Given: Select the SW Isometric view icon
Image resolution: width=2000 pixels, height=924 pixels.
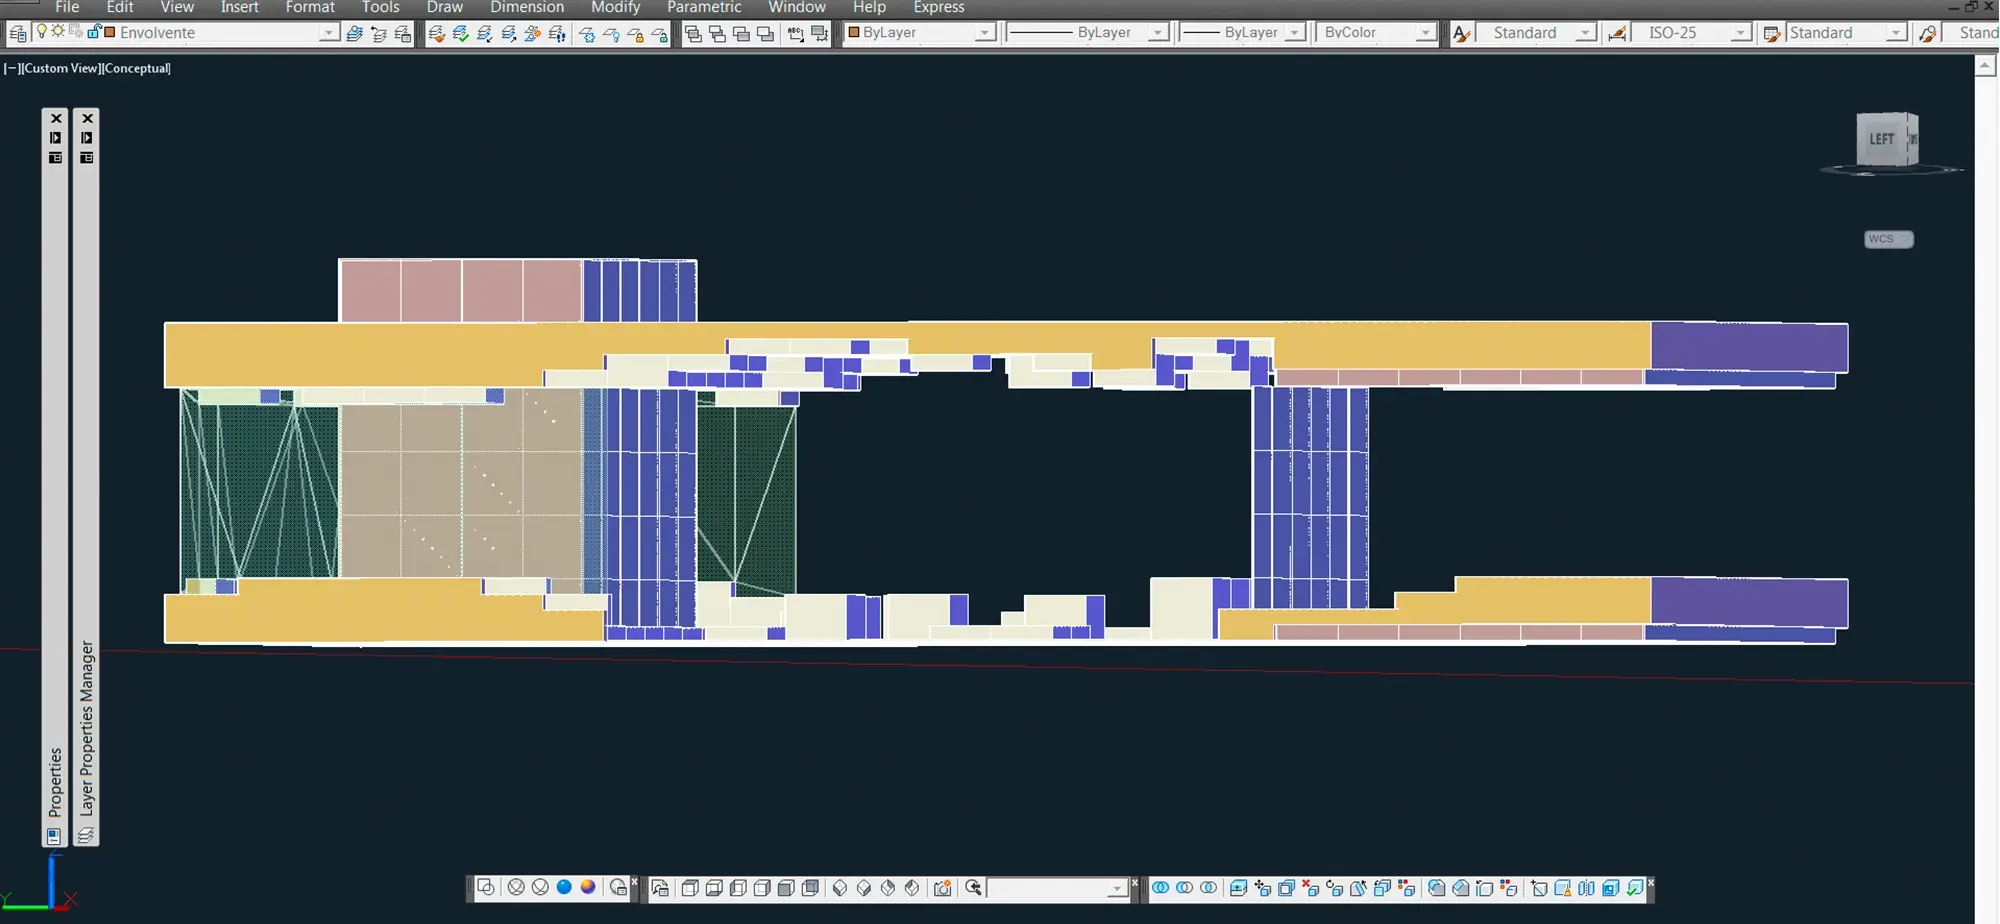Looking at the screenshot, I should point(840,888).
